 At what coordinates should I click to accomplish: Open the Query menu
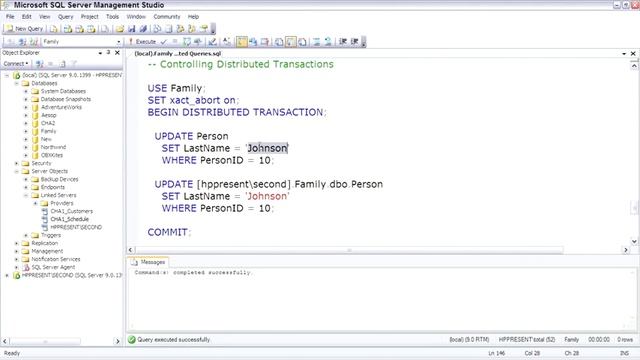click(65, 17)
